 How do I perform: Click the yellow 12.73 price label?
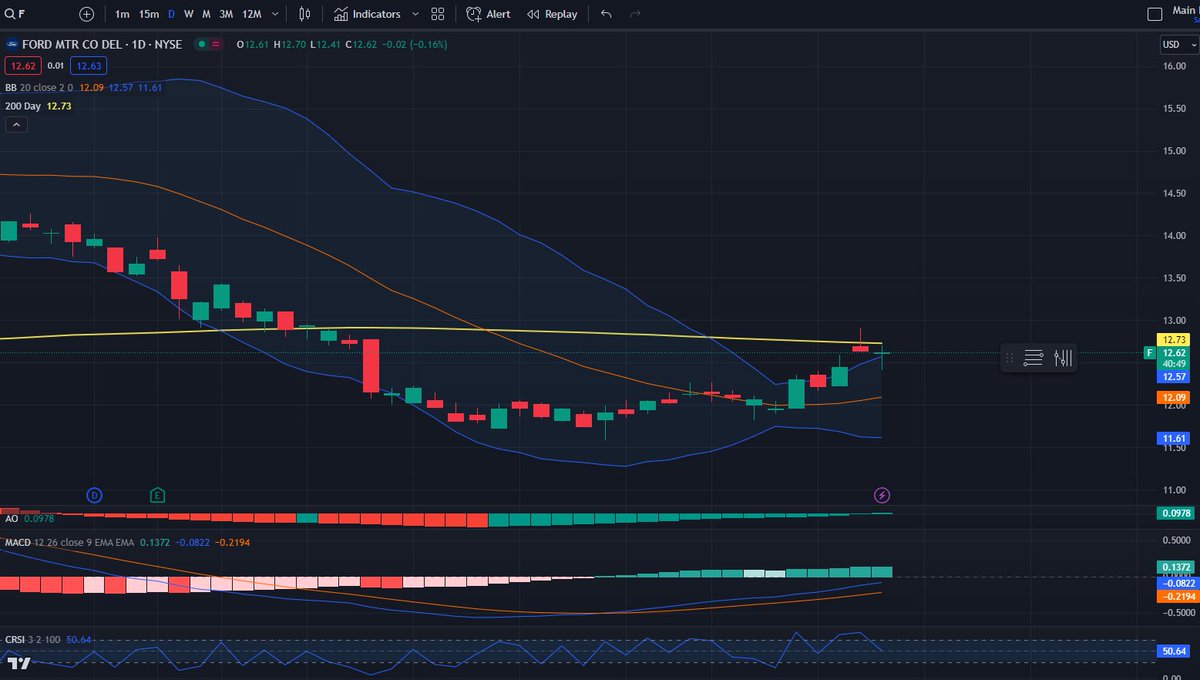tap(1176, 340)
